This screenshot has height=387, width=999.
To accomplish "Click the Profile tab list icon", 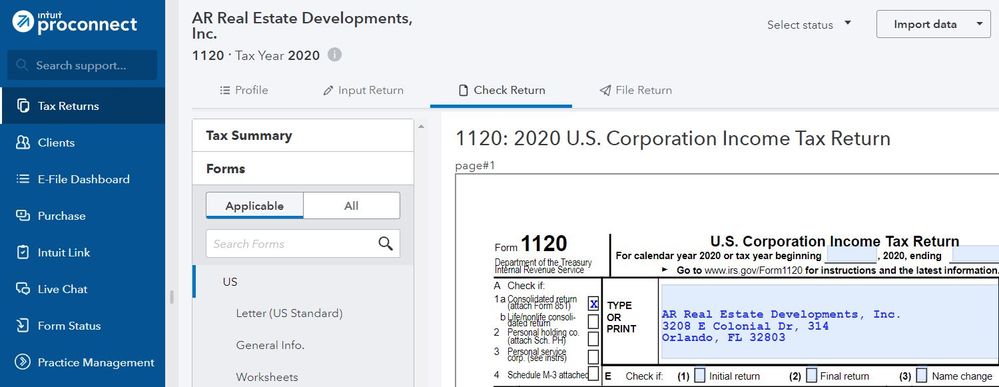I will 224,91.
